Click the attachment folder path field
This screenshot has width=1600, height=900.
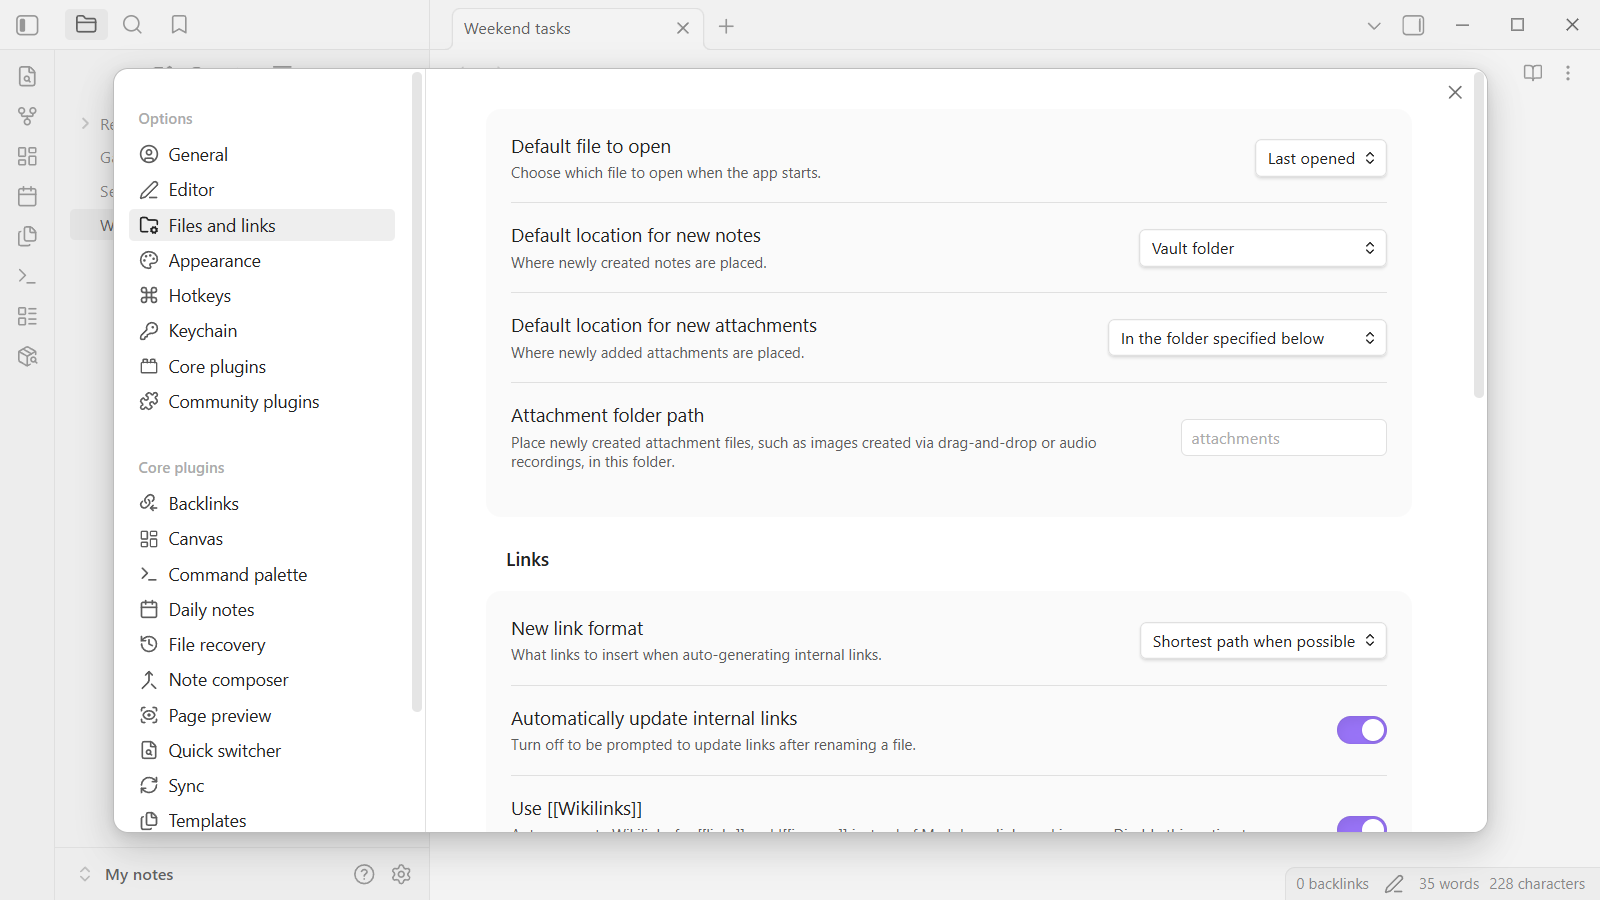click(x=1283, y=438)
